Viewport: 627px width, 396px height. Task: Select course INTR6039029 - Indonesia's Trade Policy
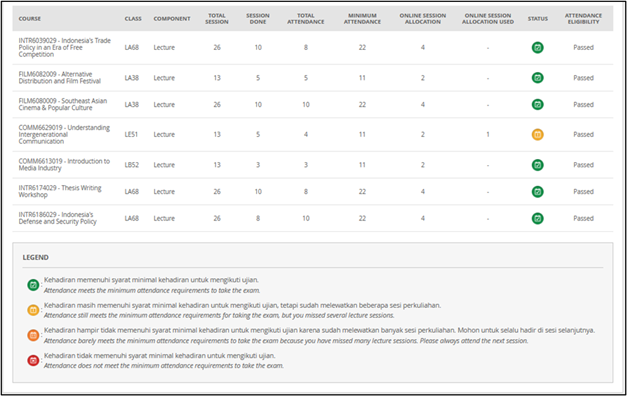(64, 48)
